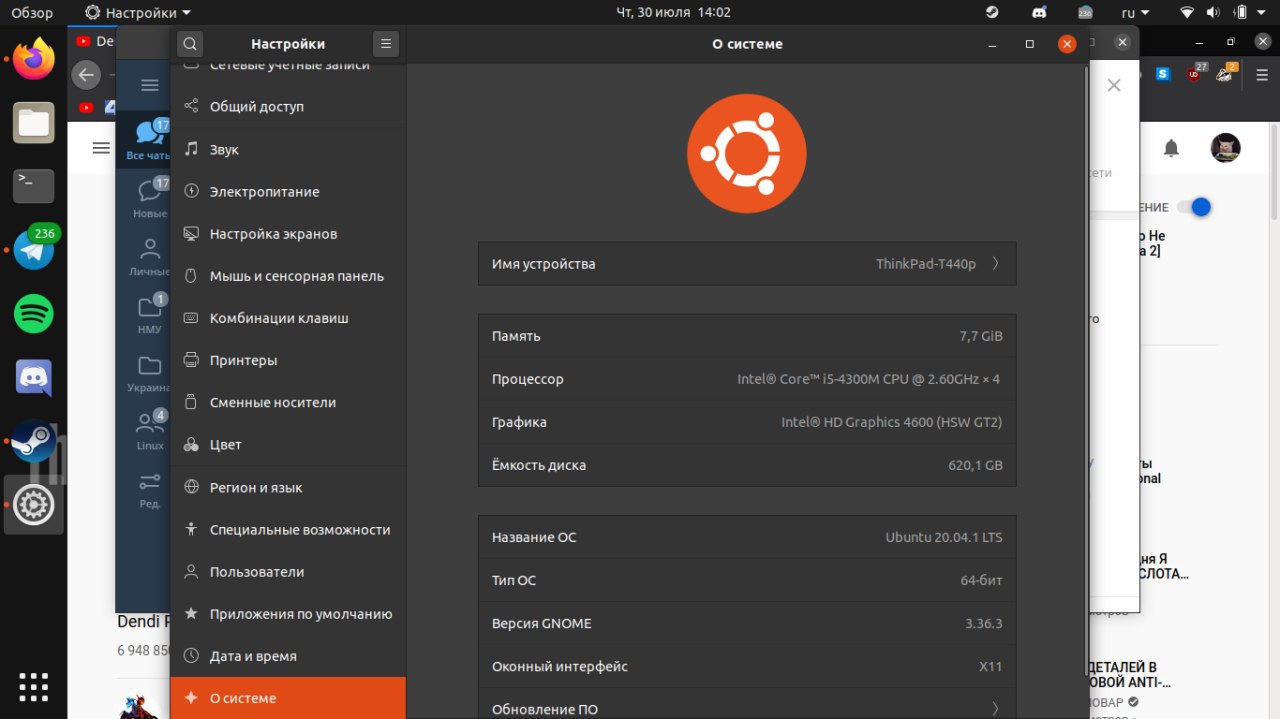Image resolution: width=1280 pixels, height=719 pixels.
Task: Open the system menu arrow in top bar
Action: click(1264, 13)
